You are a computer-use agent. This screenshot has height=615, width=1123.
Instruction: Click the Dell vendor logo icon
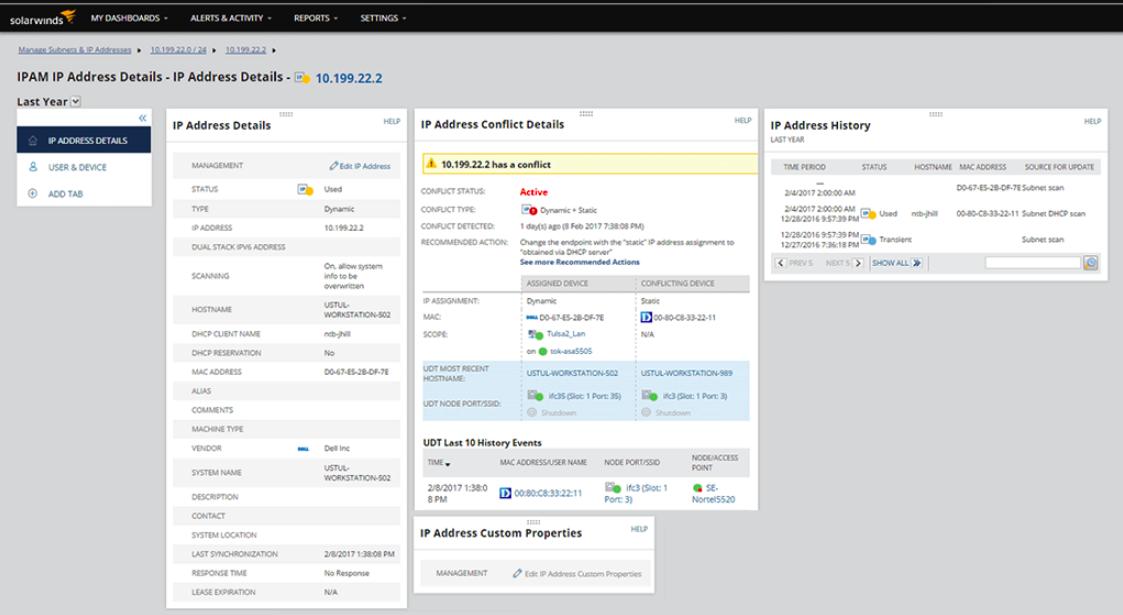(303, 449)
